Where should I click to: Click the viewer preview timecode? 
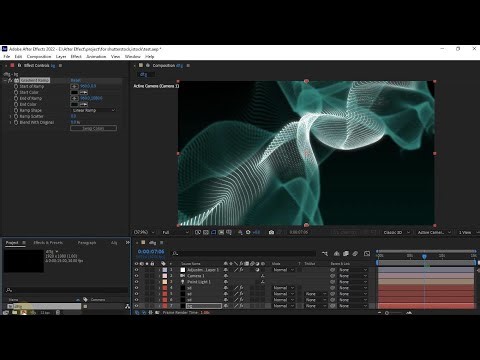click(x=298, y=232)
